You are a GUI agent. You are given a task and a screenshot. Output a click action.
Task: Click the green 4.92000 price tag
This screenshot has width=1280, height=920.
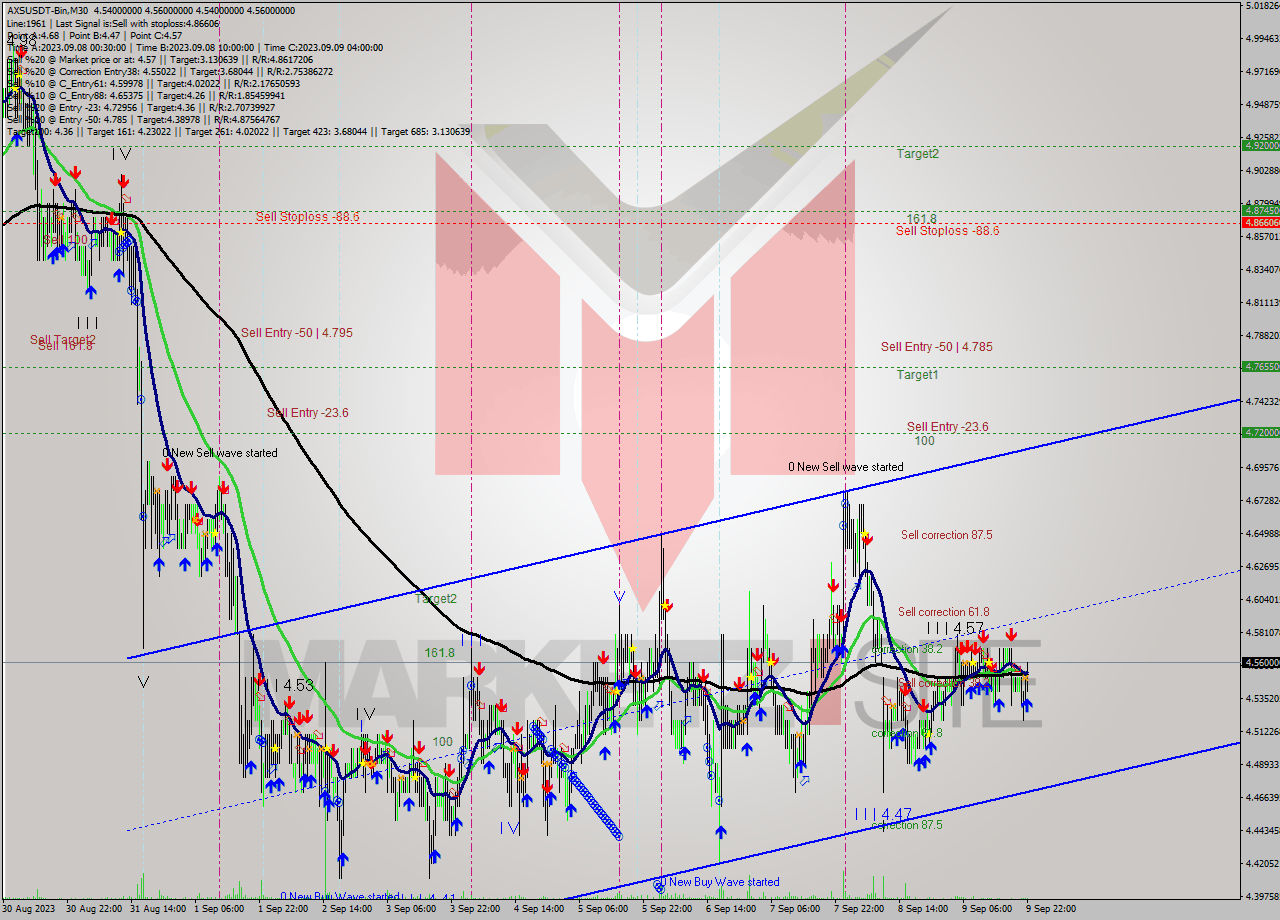[x=1260, y=145]
